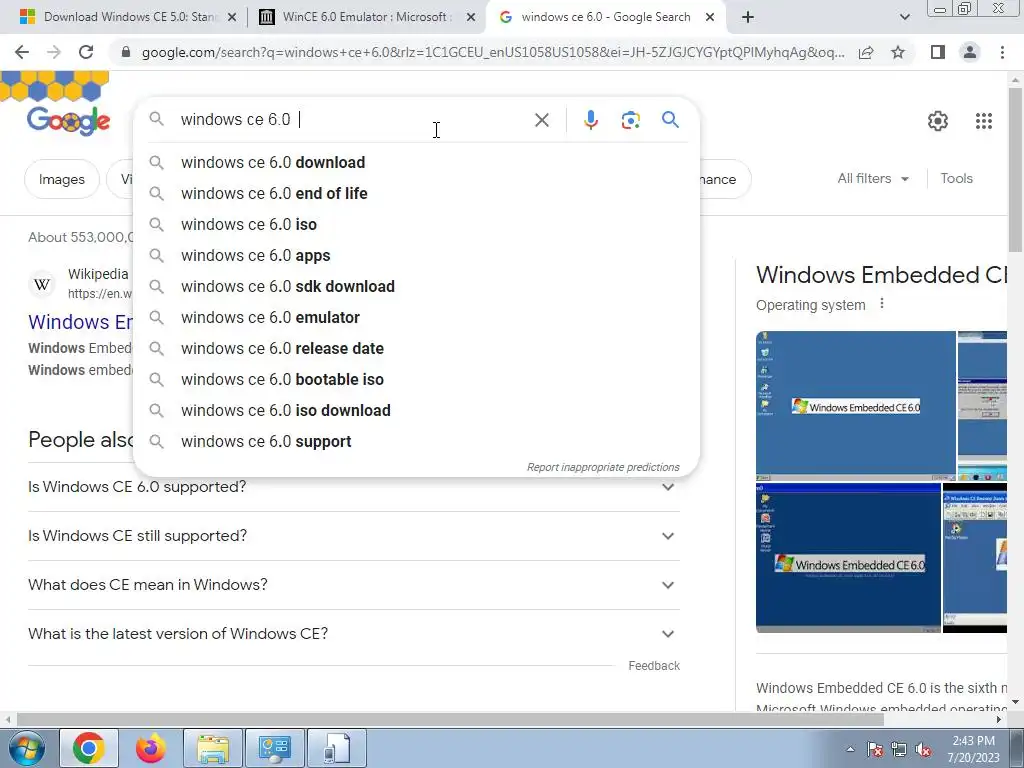Screen dimensions: 1024x768
Task: Expand 'Is Windows CE still supported?'
Action: [x=354, y=536]
